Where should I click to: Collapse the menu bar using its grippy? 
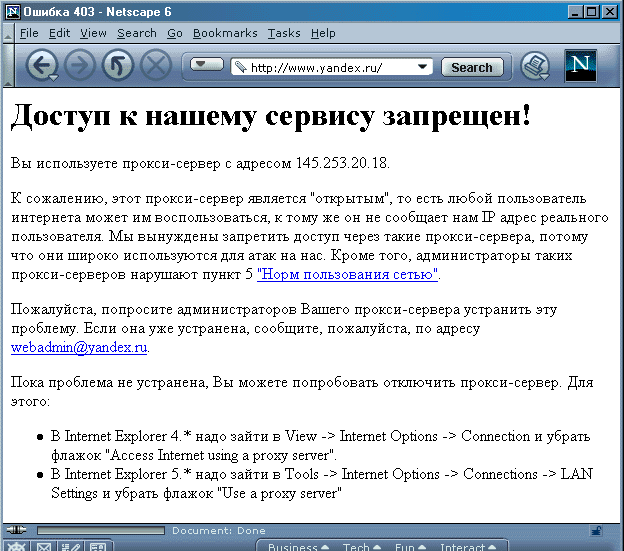click(x=8, y=33)
